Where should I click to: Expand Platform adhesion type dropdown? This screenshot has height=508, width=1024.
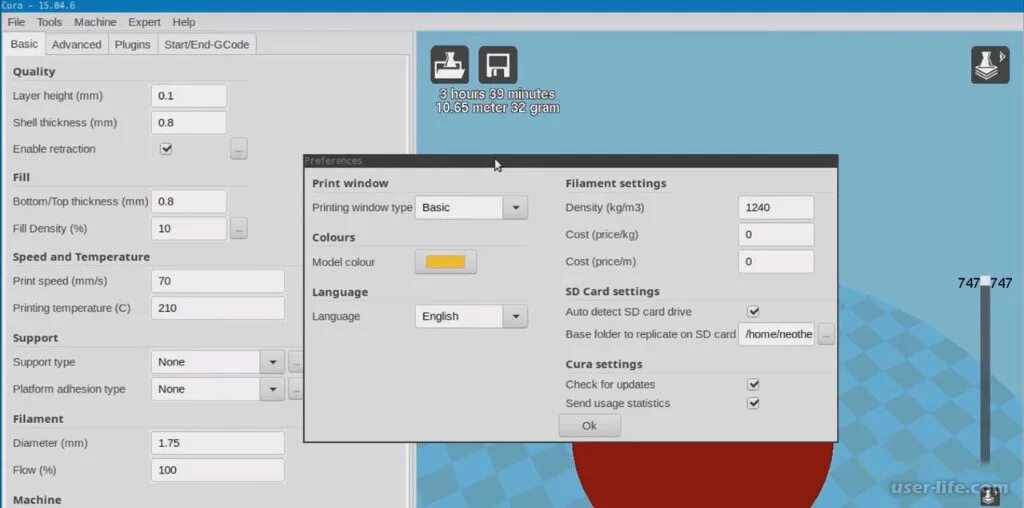click(217, 389)
